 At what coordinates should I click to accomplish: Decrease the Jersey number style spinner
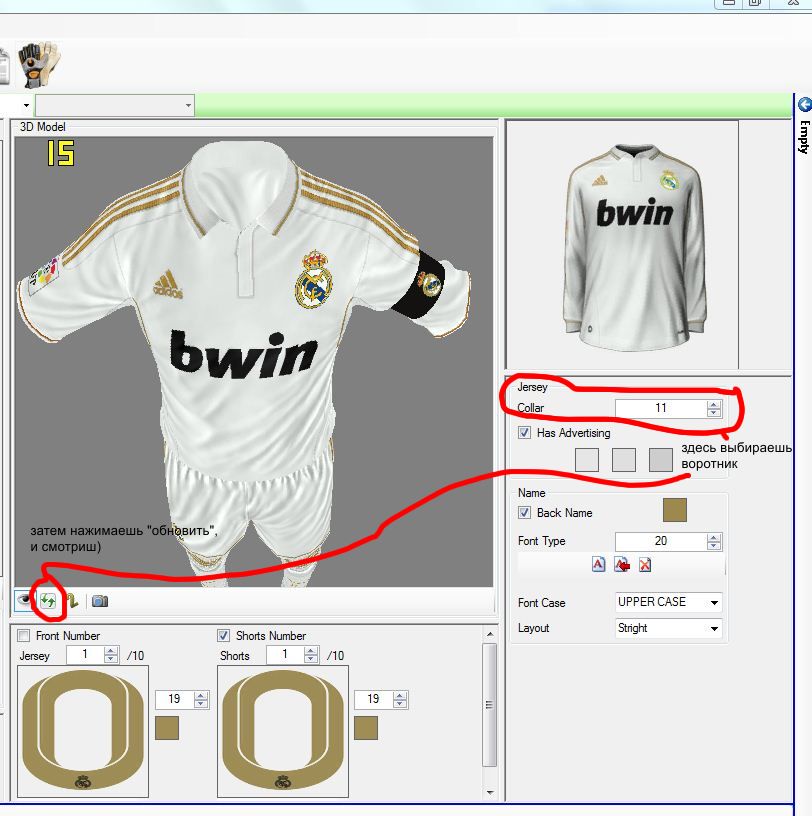(x=111, y=659)
